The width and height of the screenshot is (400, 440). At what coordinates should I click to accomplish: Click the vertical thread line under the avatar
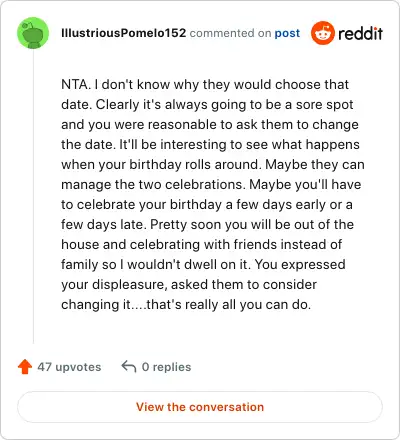click(x=33, y=197)
